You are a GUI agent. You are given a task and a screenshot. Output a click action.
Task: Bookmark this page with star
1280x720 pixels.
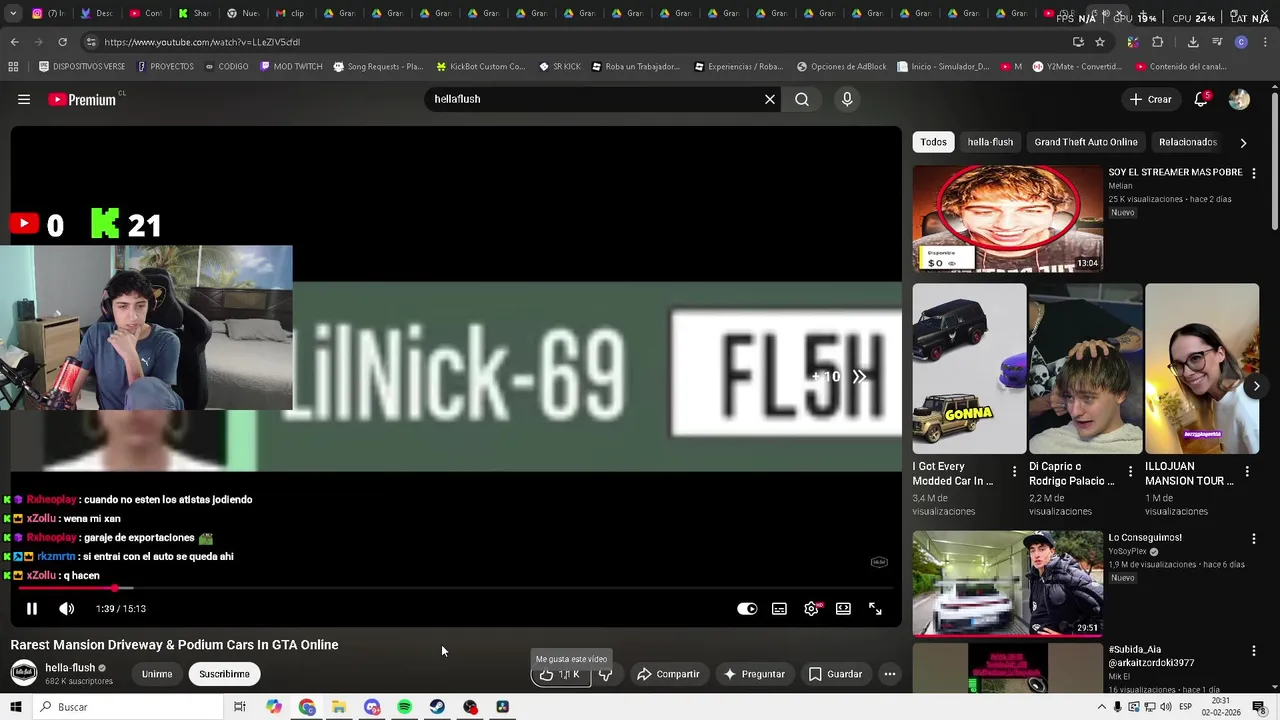click(x=1100, y=42)
